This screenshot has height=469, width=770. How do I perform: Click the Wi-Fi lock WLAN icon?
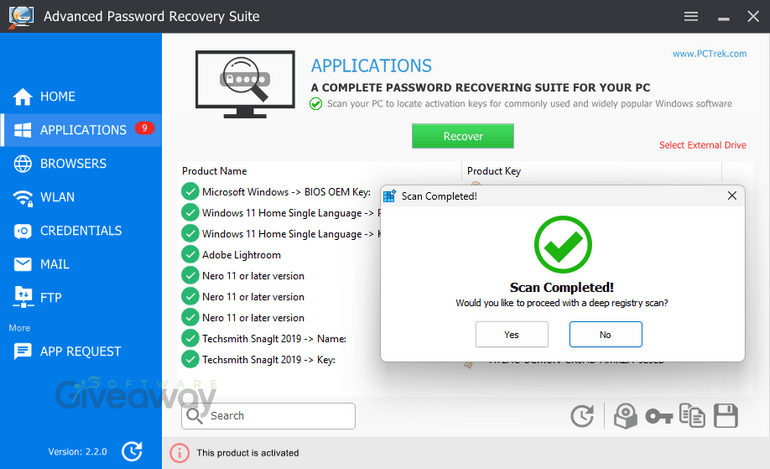(x=23, y=198)
